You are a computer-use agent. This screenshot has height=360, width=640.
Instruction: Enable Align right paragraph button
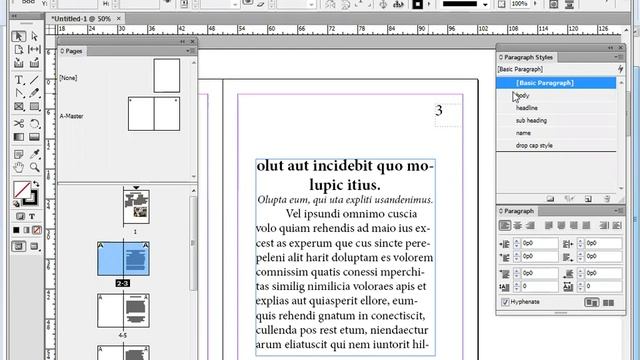pyautogui.click(x=530, y=225)
